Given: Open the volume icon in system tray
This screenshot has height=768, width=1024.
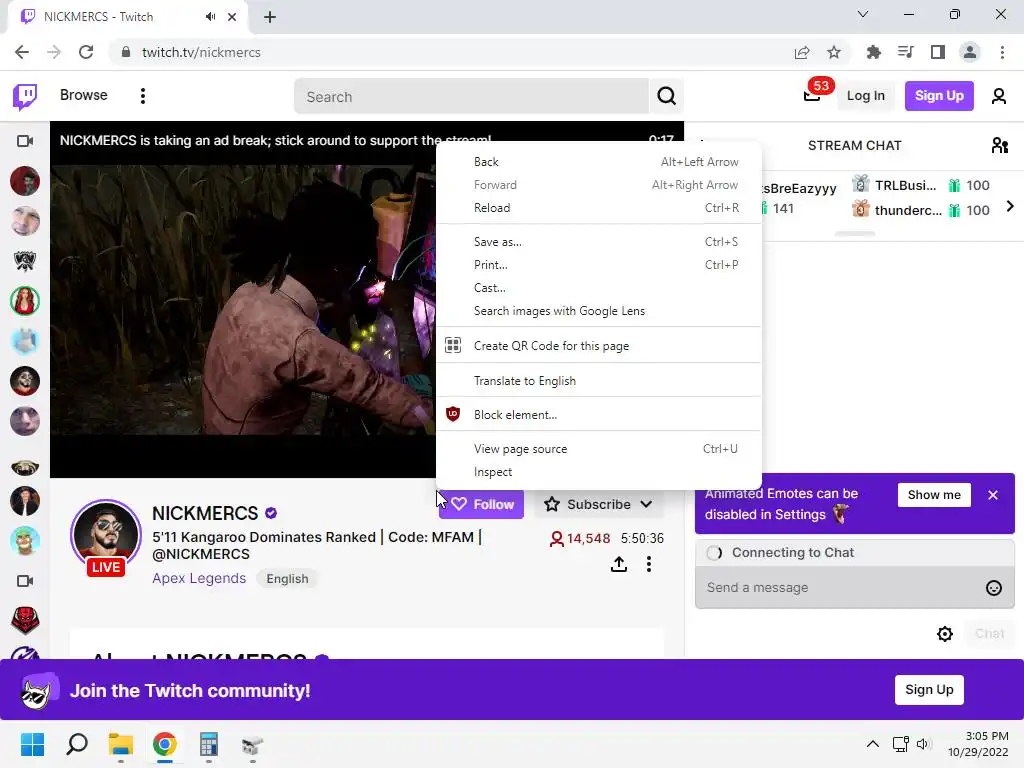Looking at the screenshot, I should click(922, 744).
